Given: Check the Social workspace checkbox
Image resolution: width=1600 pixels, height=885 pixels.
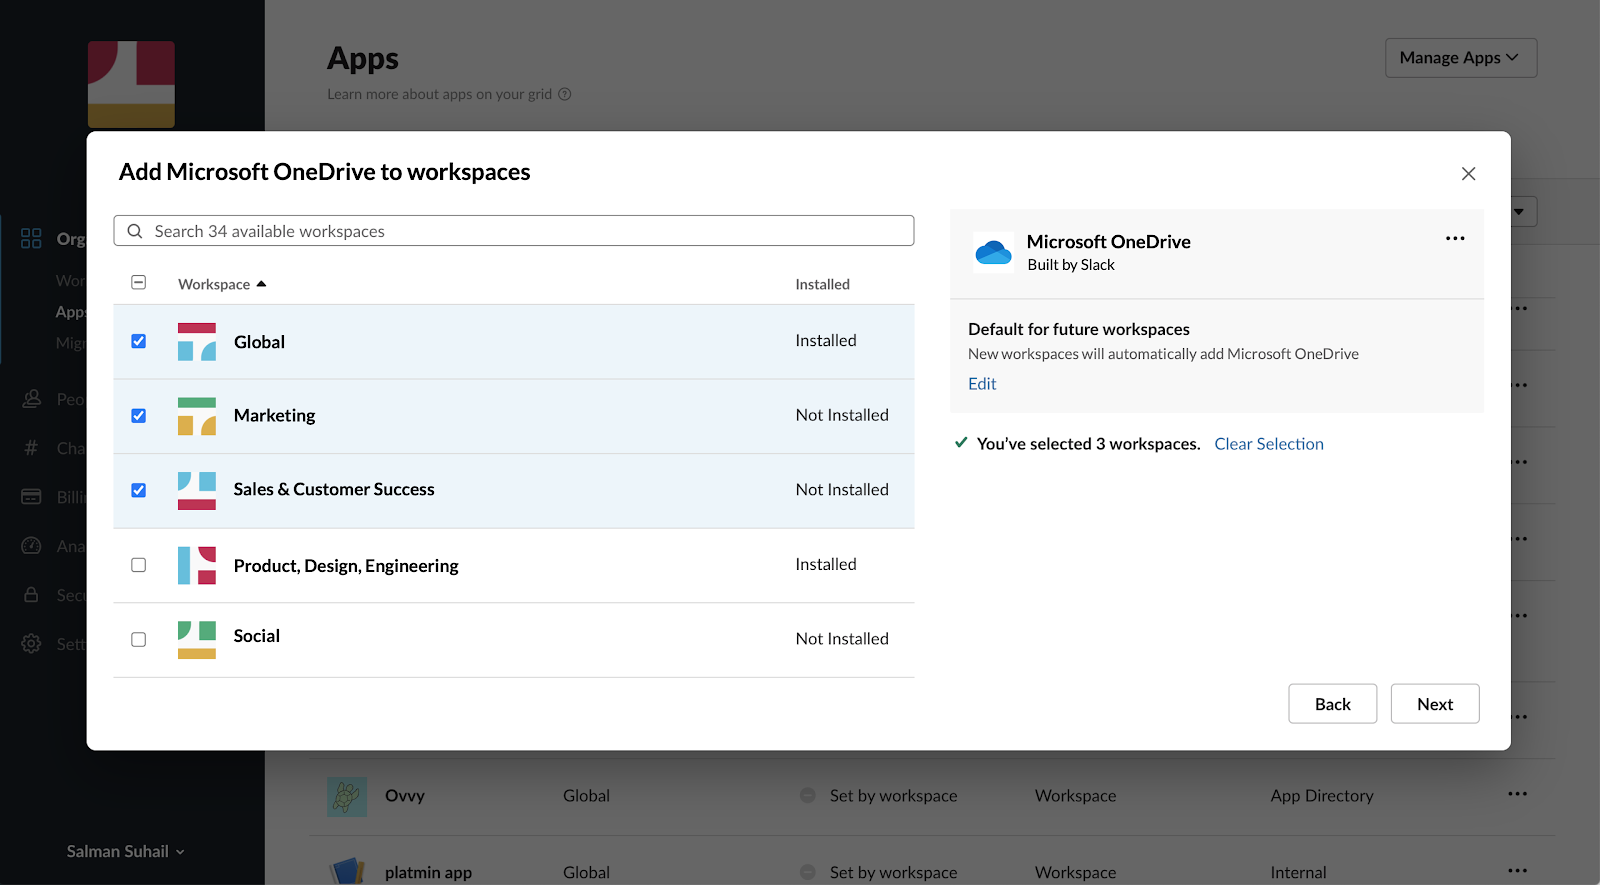Looking at the screenshot, I should pyautogui.click(x=139, y=640).
